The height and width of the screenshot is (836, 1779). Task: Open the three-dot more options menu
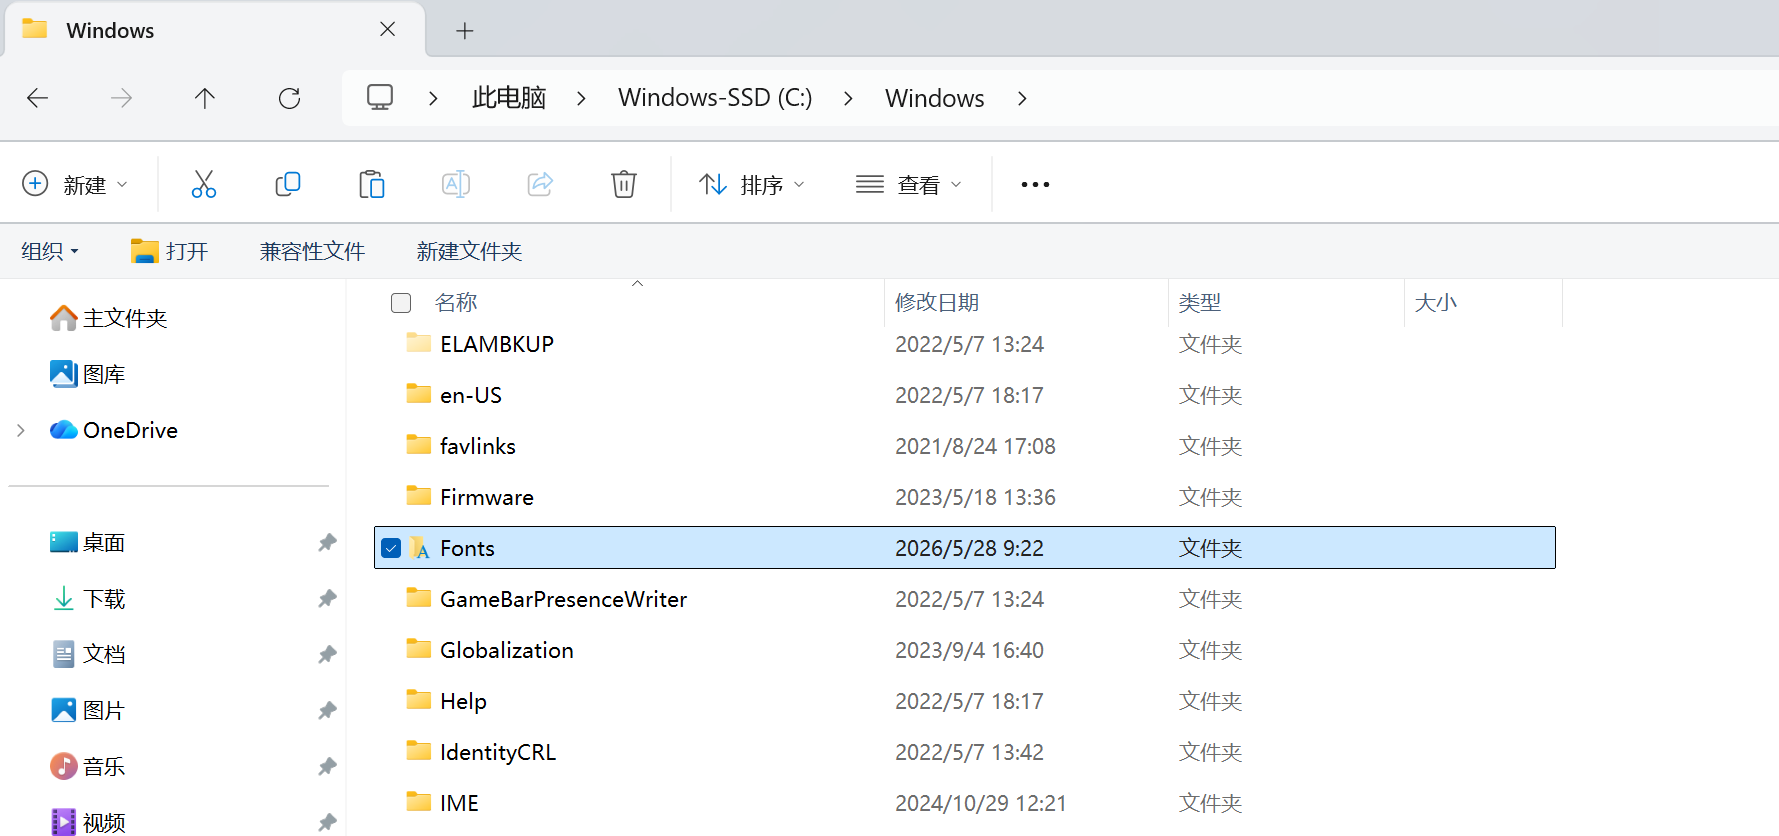click(1035, 184)
